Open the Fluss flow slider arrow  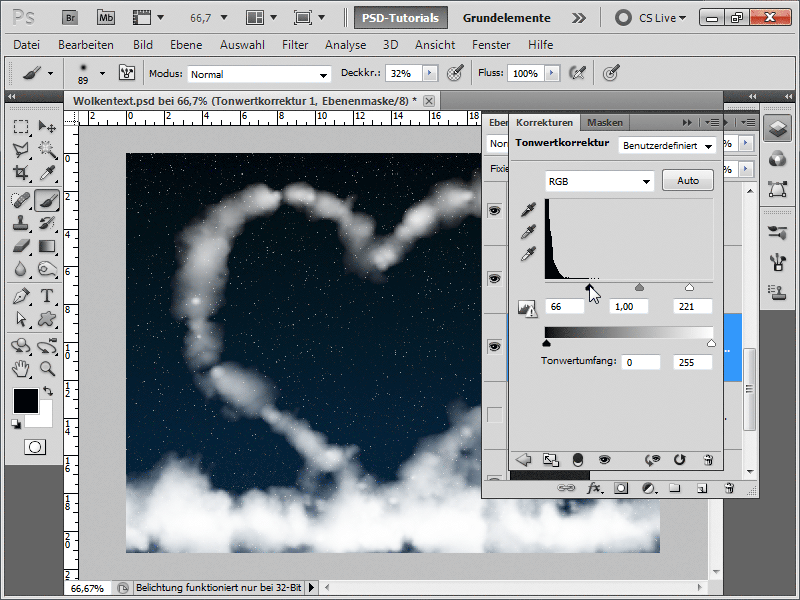tap(552, 73)
